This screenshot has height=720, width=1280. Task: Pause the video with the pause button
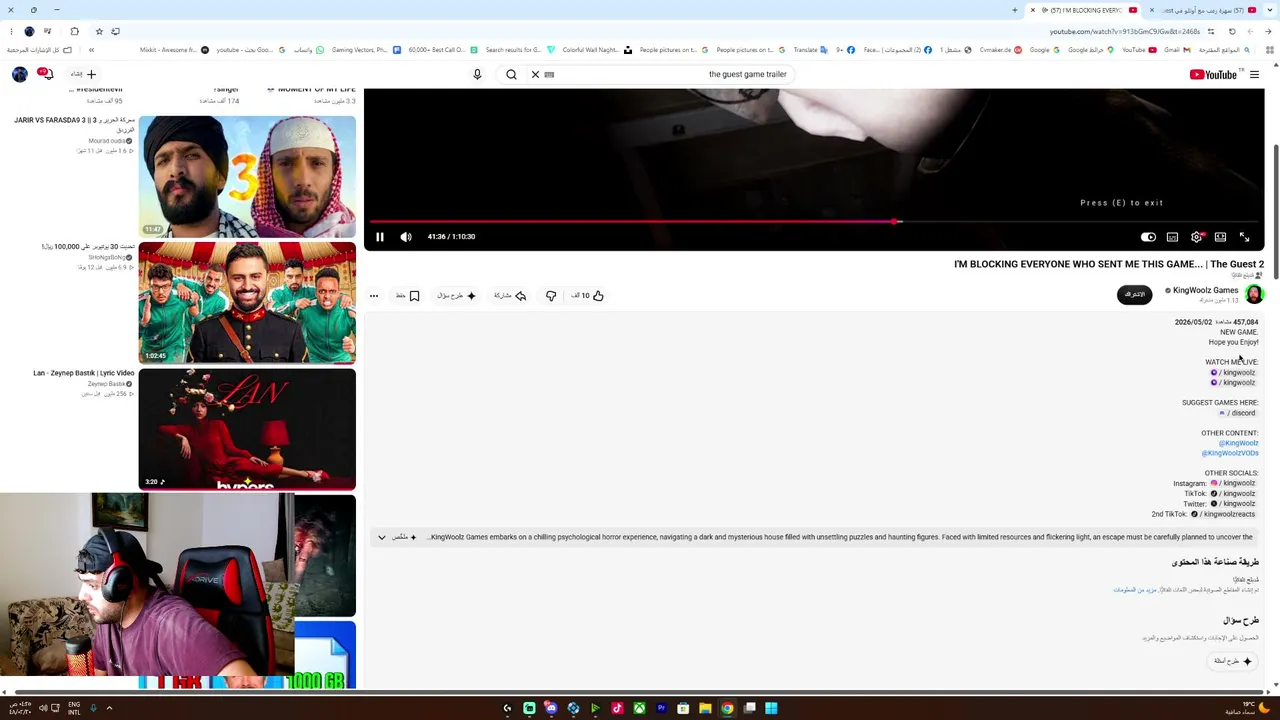[380, 237]
